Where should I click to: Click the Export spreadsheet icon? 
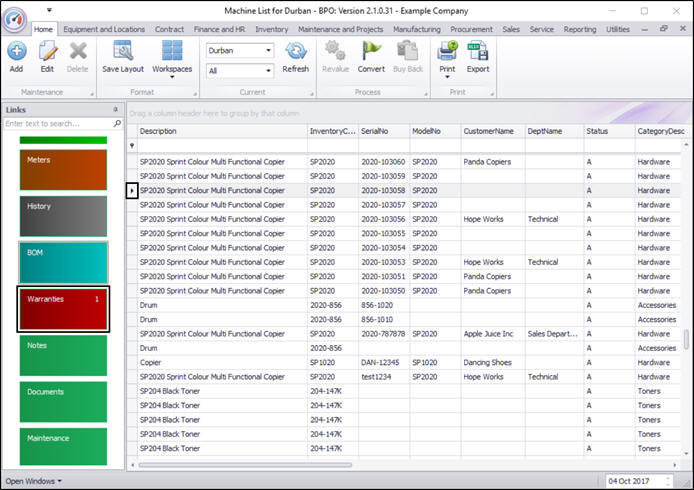(x=478, y=51)
